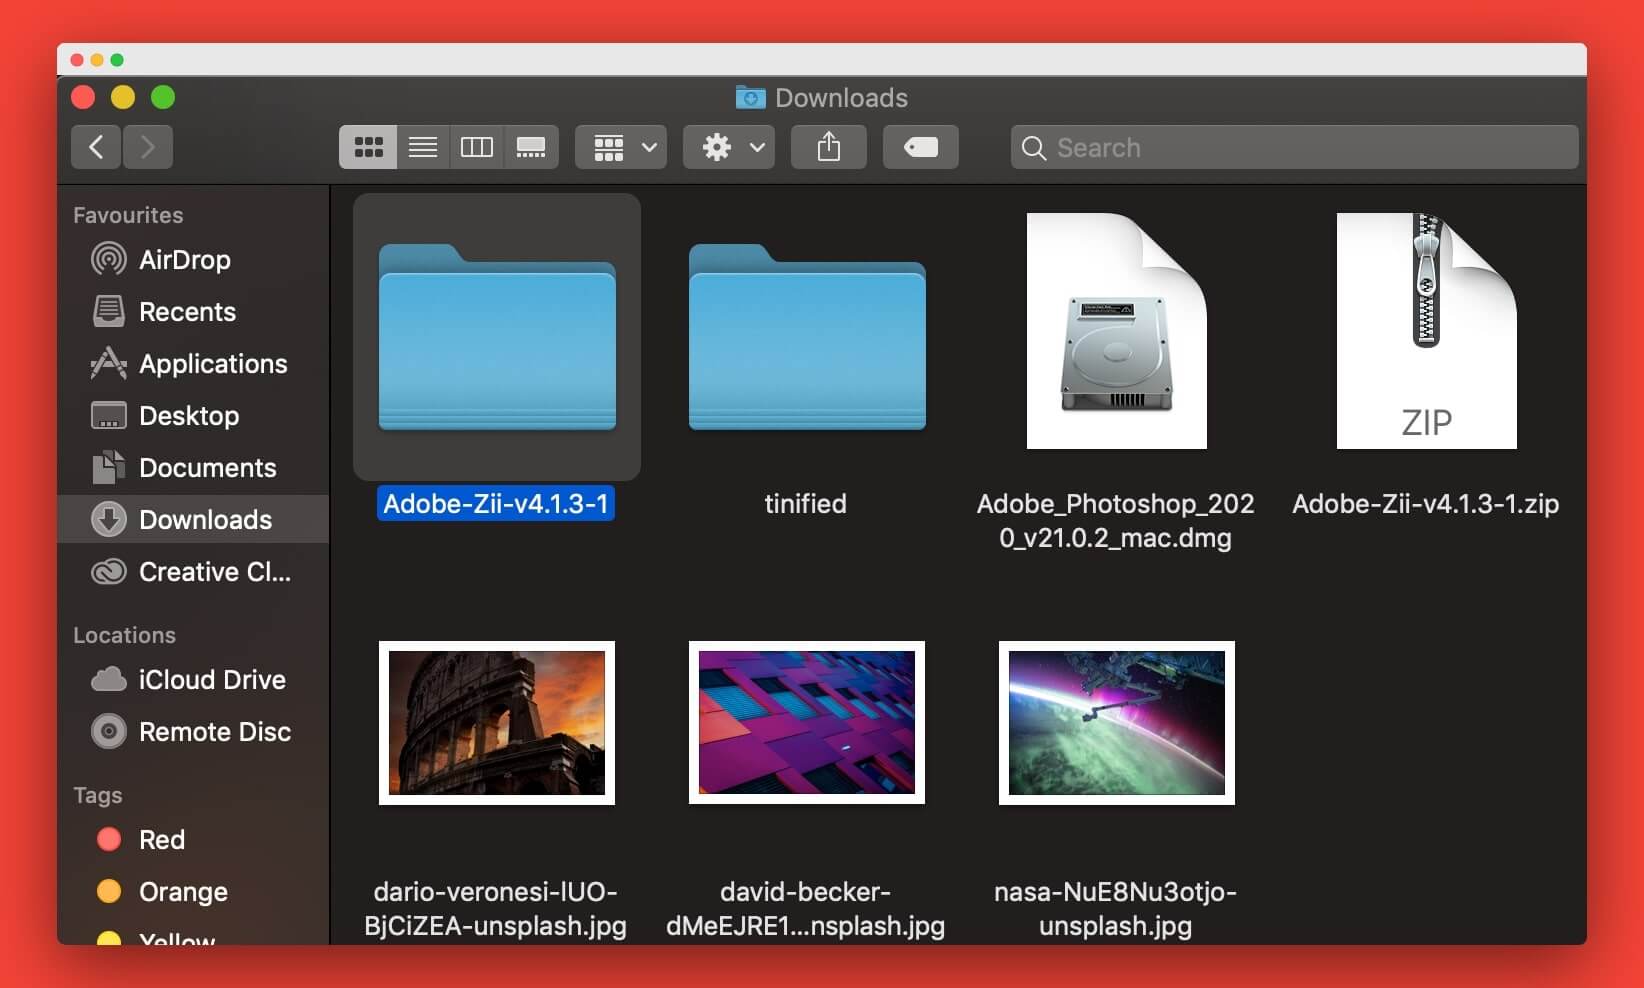This screenshot has height=988, width=1644.
Task: Select the NASA space station photo thumbnail
Action: pos(1117,723)
